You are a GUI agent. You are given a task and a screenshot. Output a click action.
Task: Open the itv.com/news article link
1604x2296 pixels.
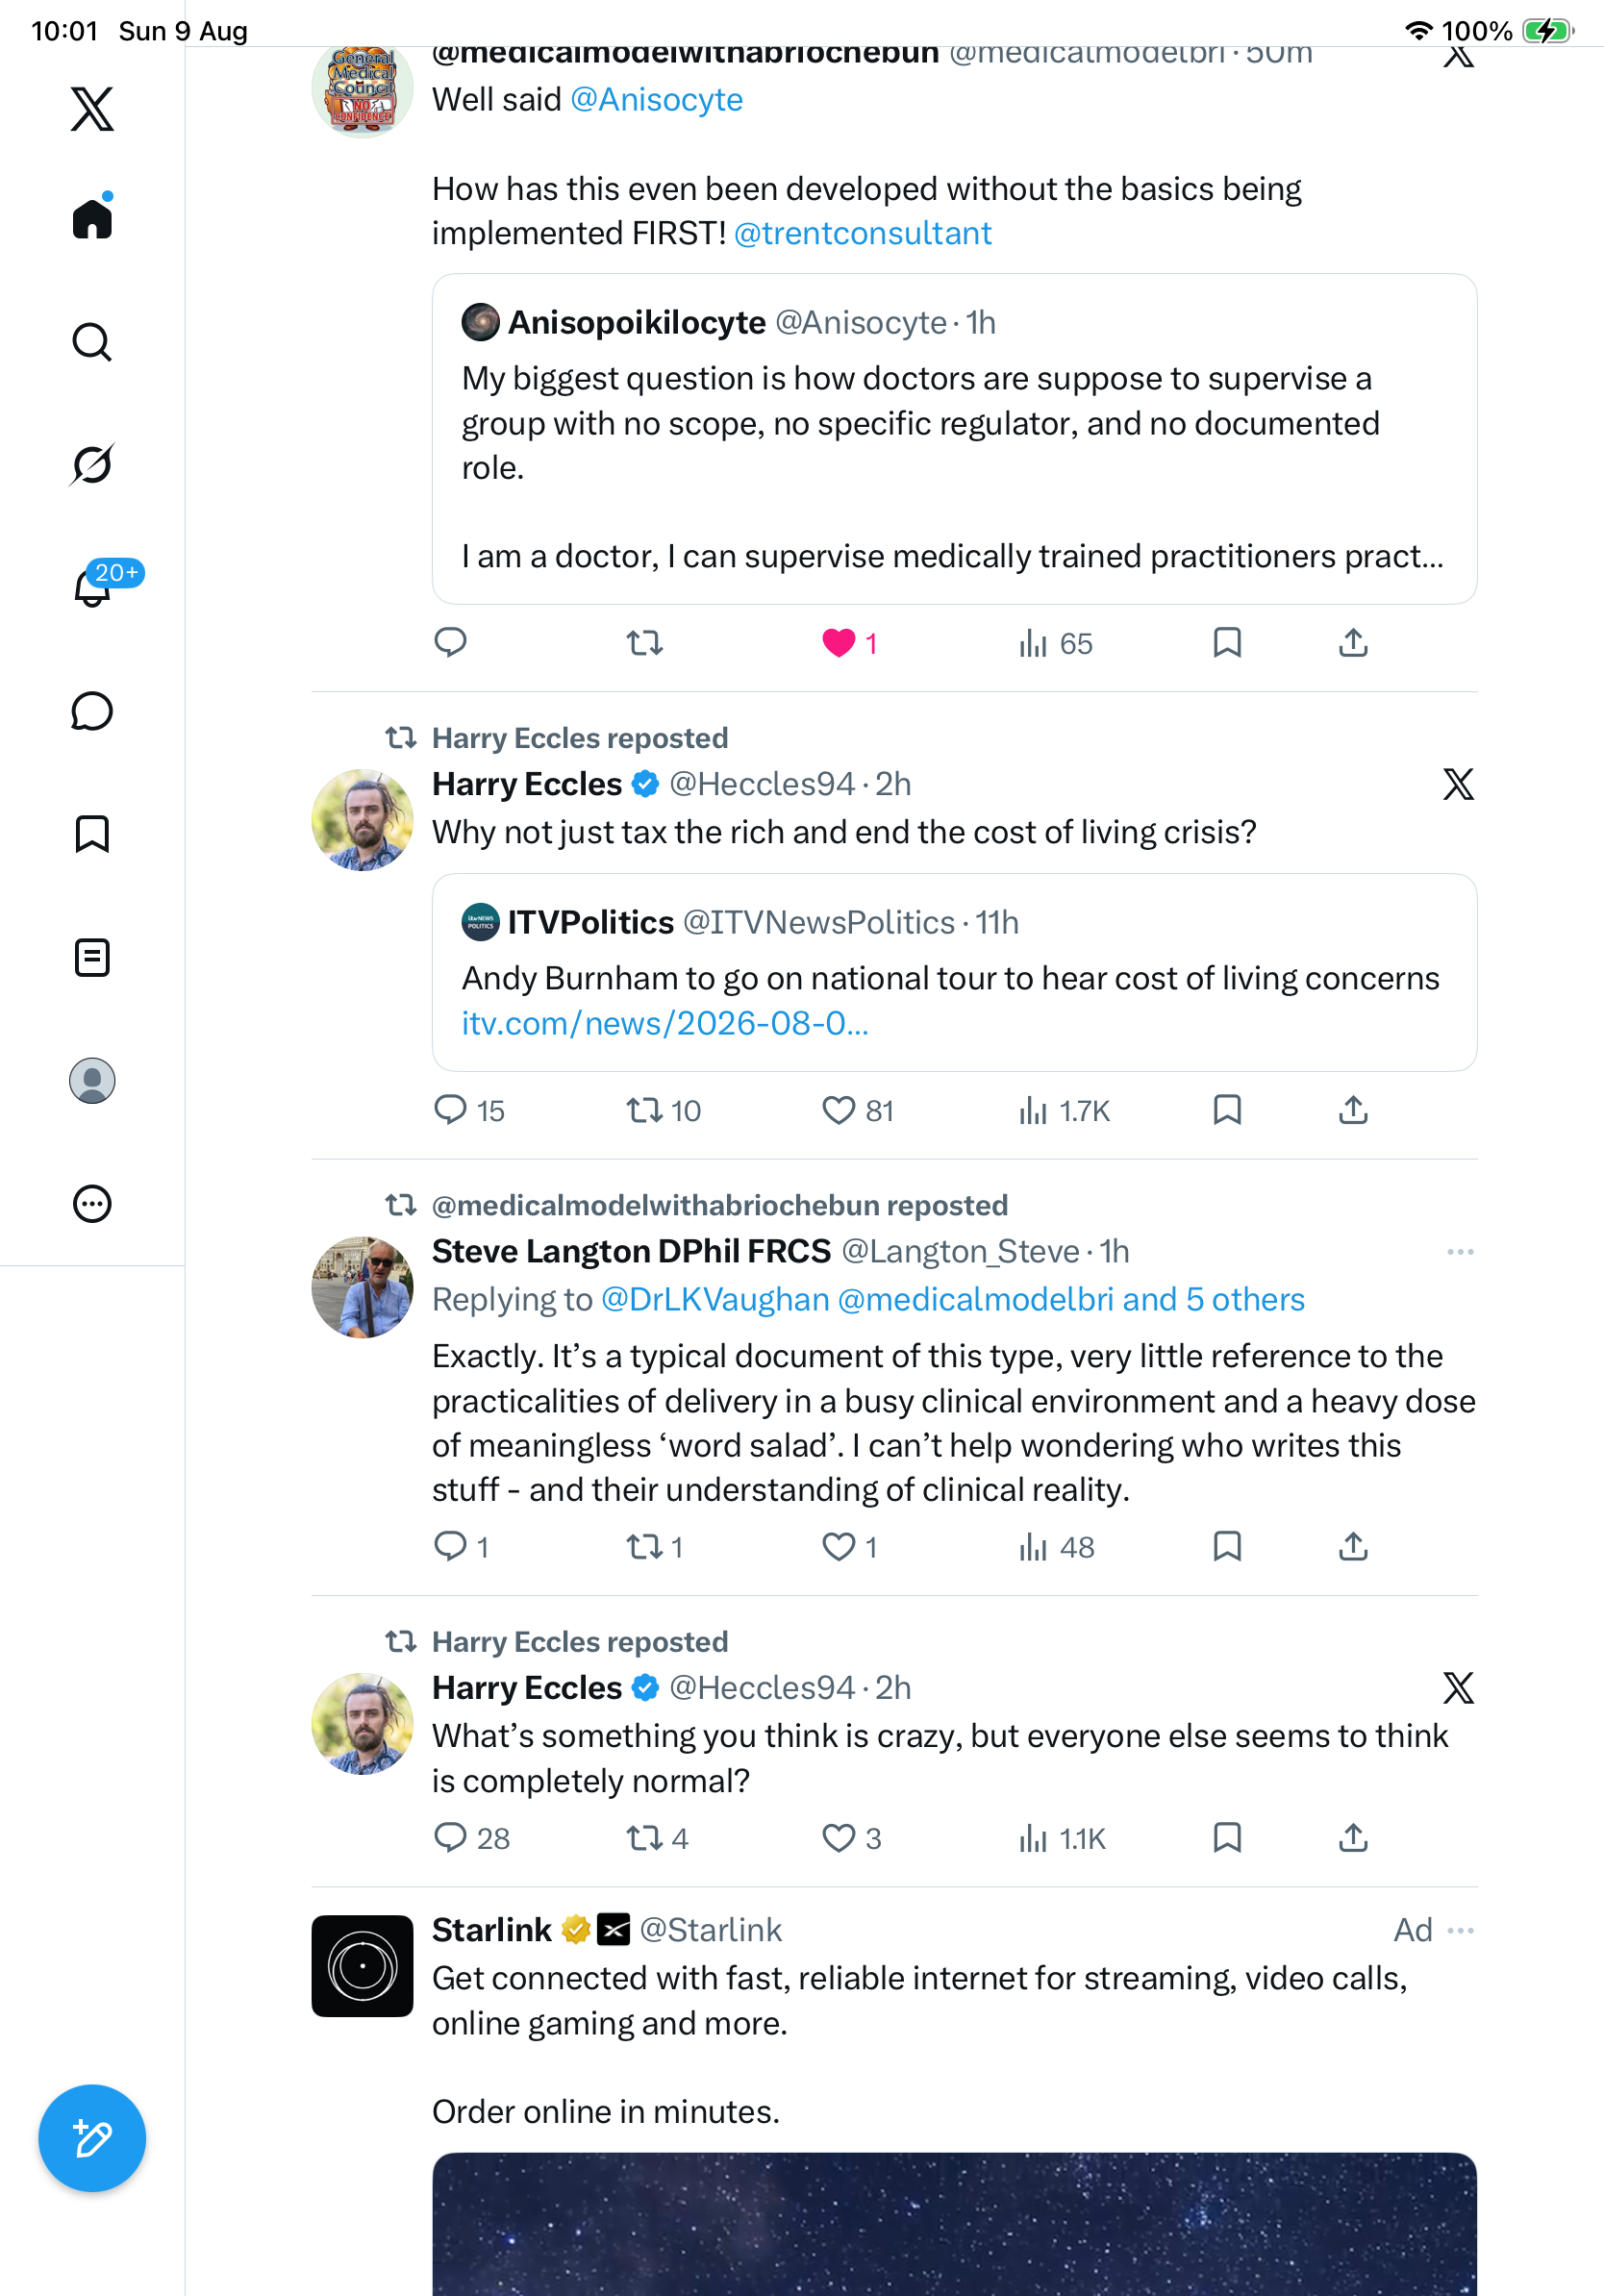tap(665, 1023)
